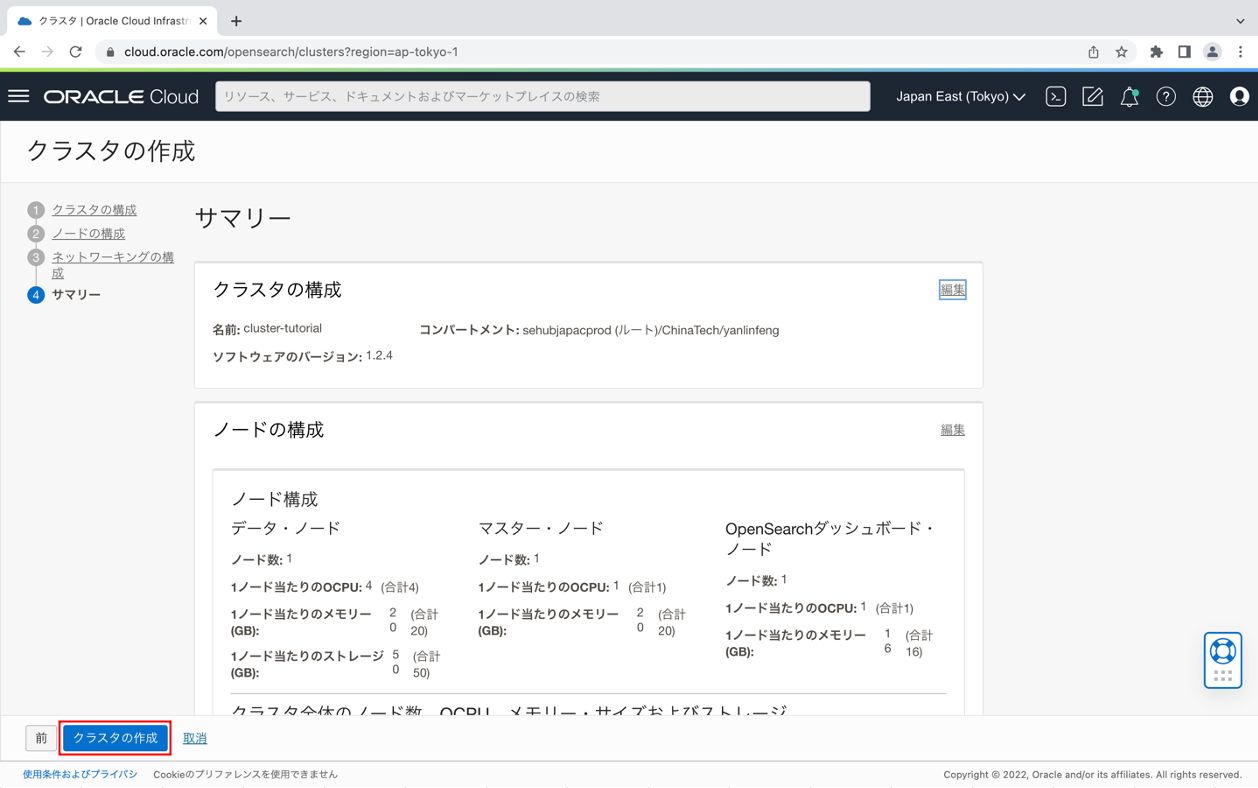1258x788 pixels.
Task: Bookmark the page with the star icon
Action: [x=1121, y=51]
